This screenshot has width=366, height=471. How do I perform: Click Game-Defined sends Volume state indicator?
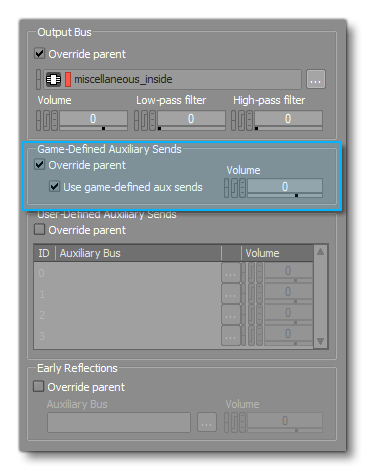pos(242,188)
